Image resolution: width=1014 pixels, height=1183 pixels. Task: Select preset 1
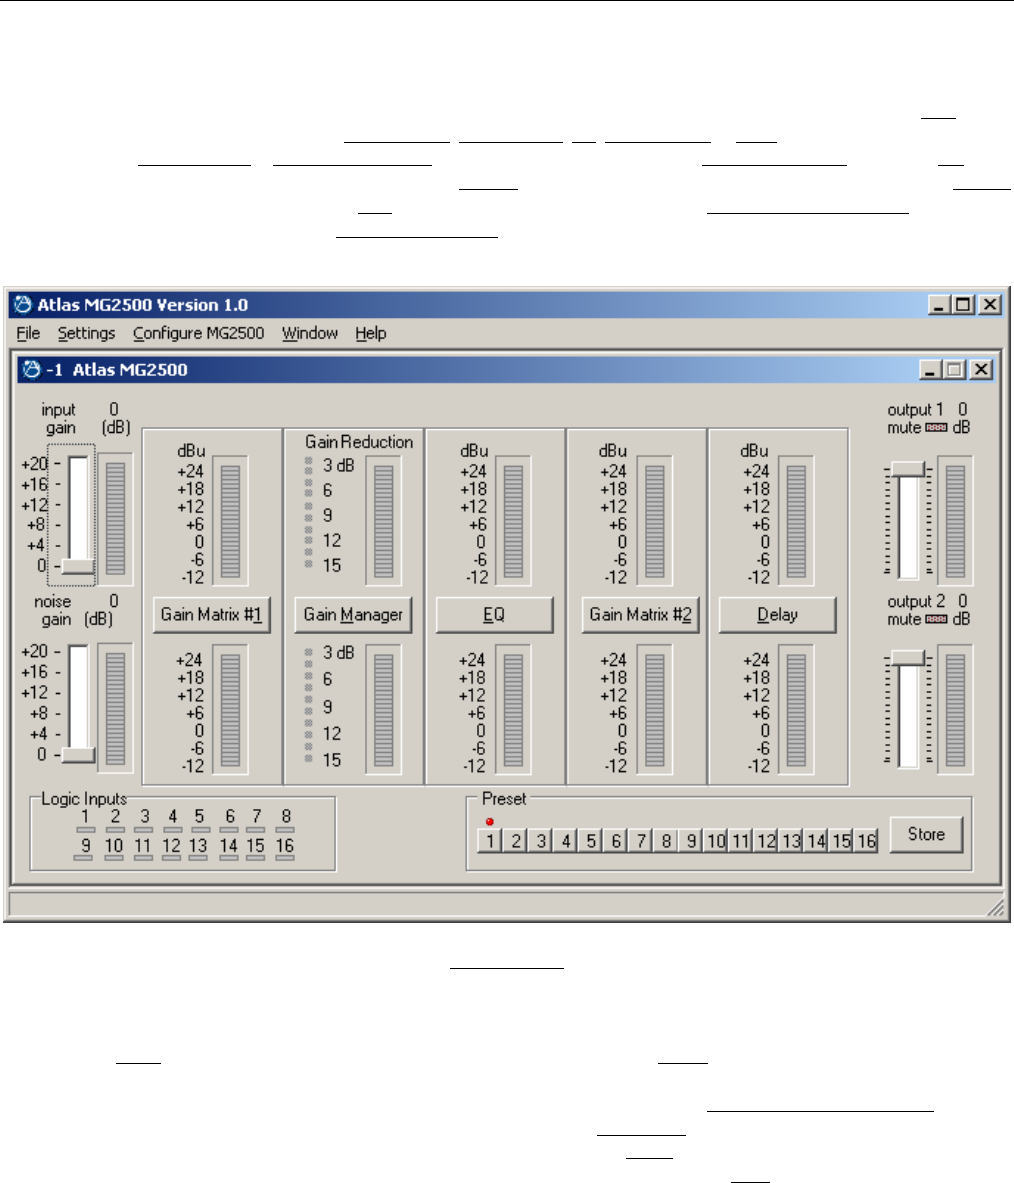pyautogui.click(x=490, y=840)
